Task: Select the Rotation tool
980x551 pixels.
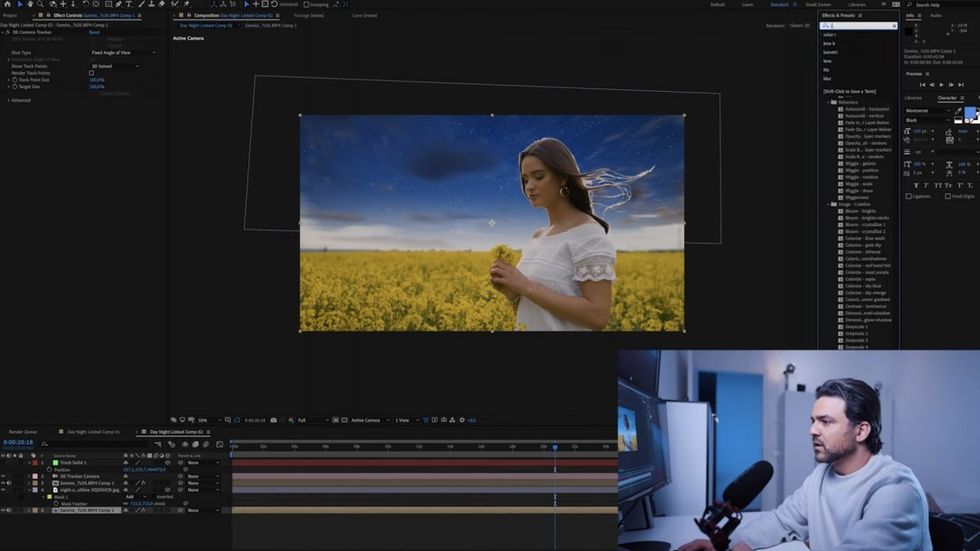Action: click(x=86, y=4)
